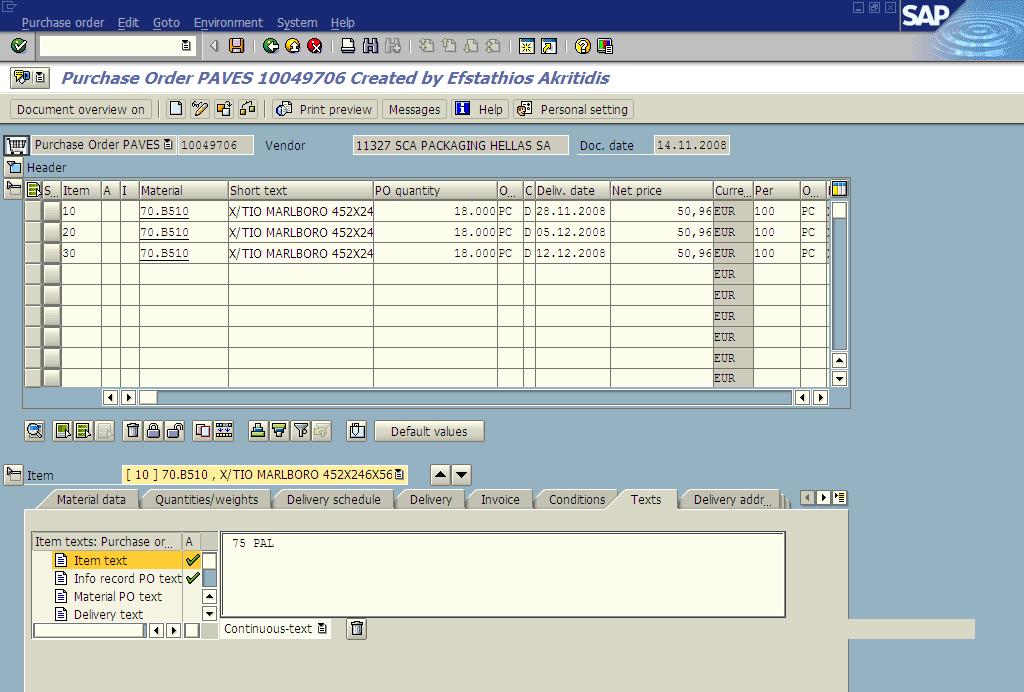The width and height of the screenshot is (1024, 692).
Task: Set filter using the funnel icon
Action: point(300,431)
